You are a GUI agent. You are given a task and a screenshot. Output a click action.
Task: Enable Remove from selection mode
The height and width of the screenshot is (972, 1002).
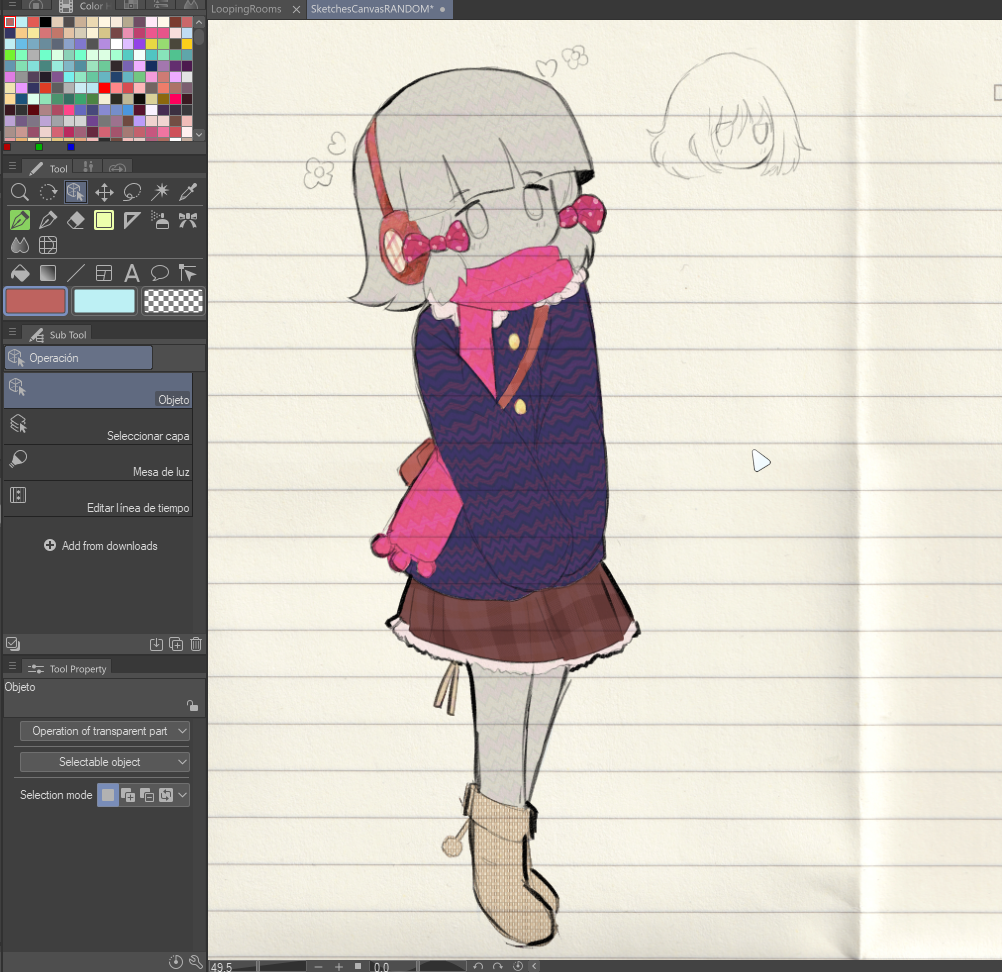tap(147, 795)
